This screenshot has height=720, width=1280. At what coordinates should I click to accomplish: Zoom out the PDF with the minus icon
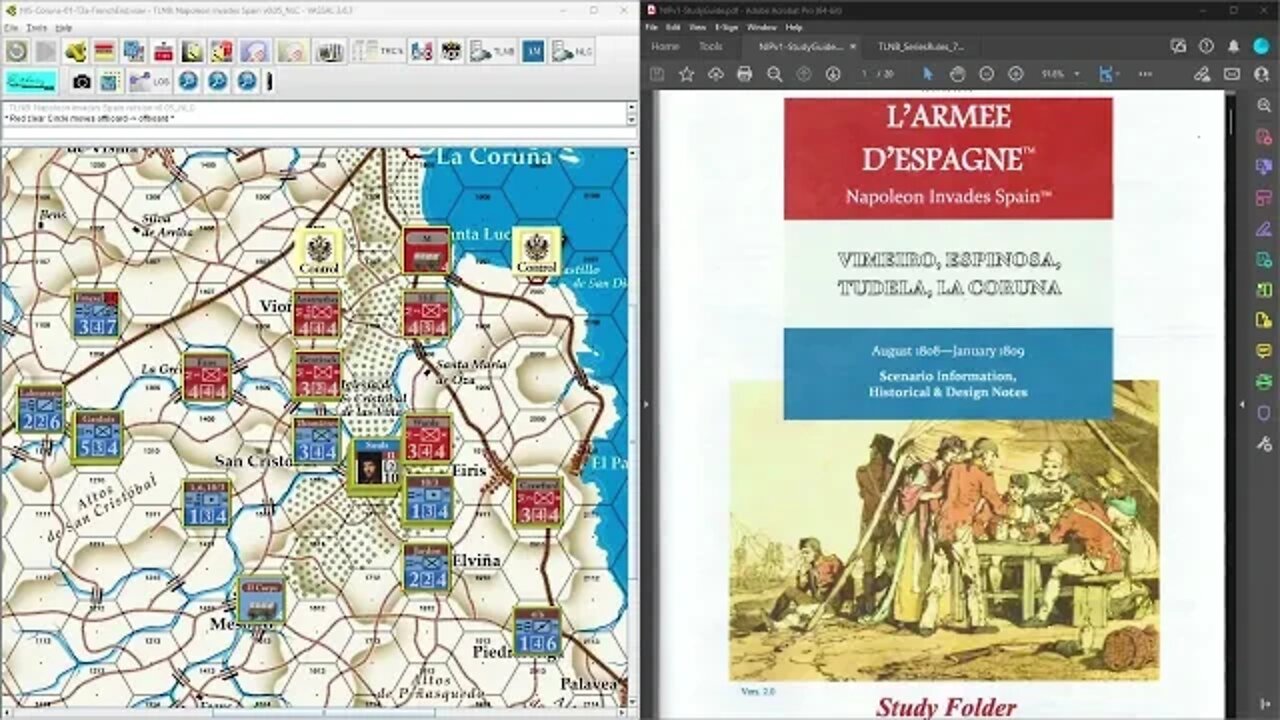click(986, 74)
